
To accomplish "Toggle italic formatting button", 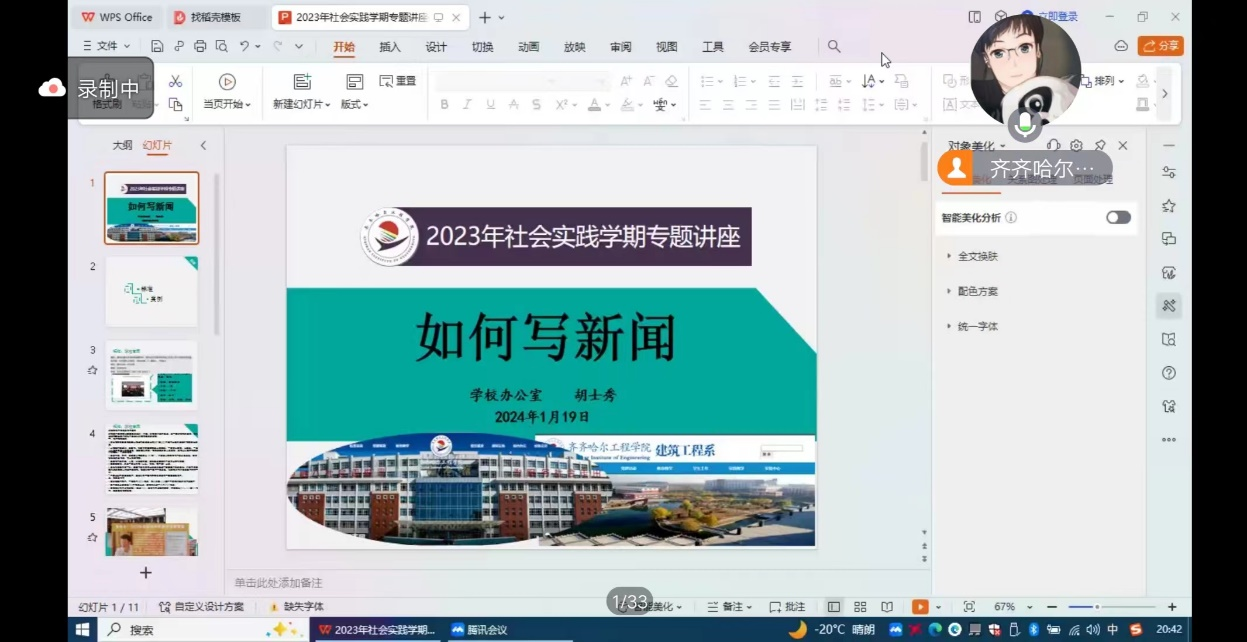I will pyautogui.click(x=467, y=105).
